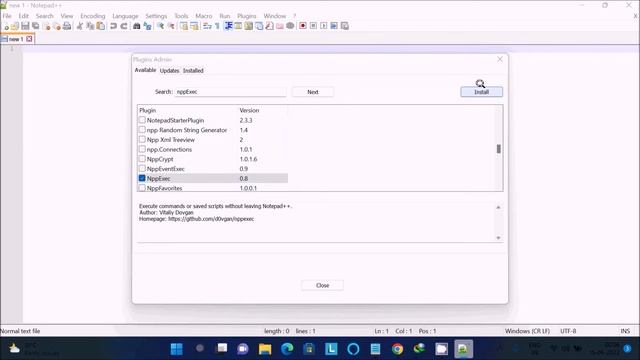The height and width of the screenshot is (360, 640).
Task: Click the Close button in Plugins Admin
Action: [x=322, y=285]
